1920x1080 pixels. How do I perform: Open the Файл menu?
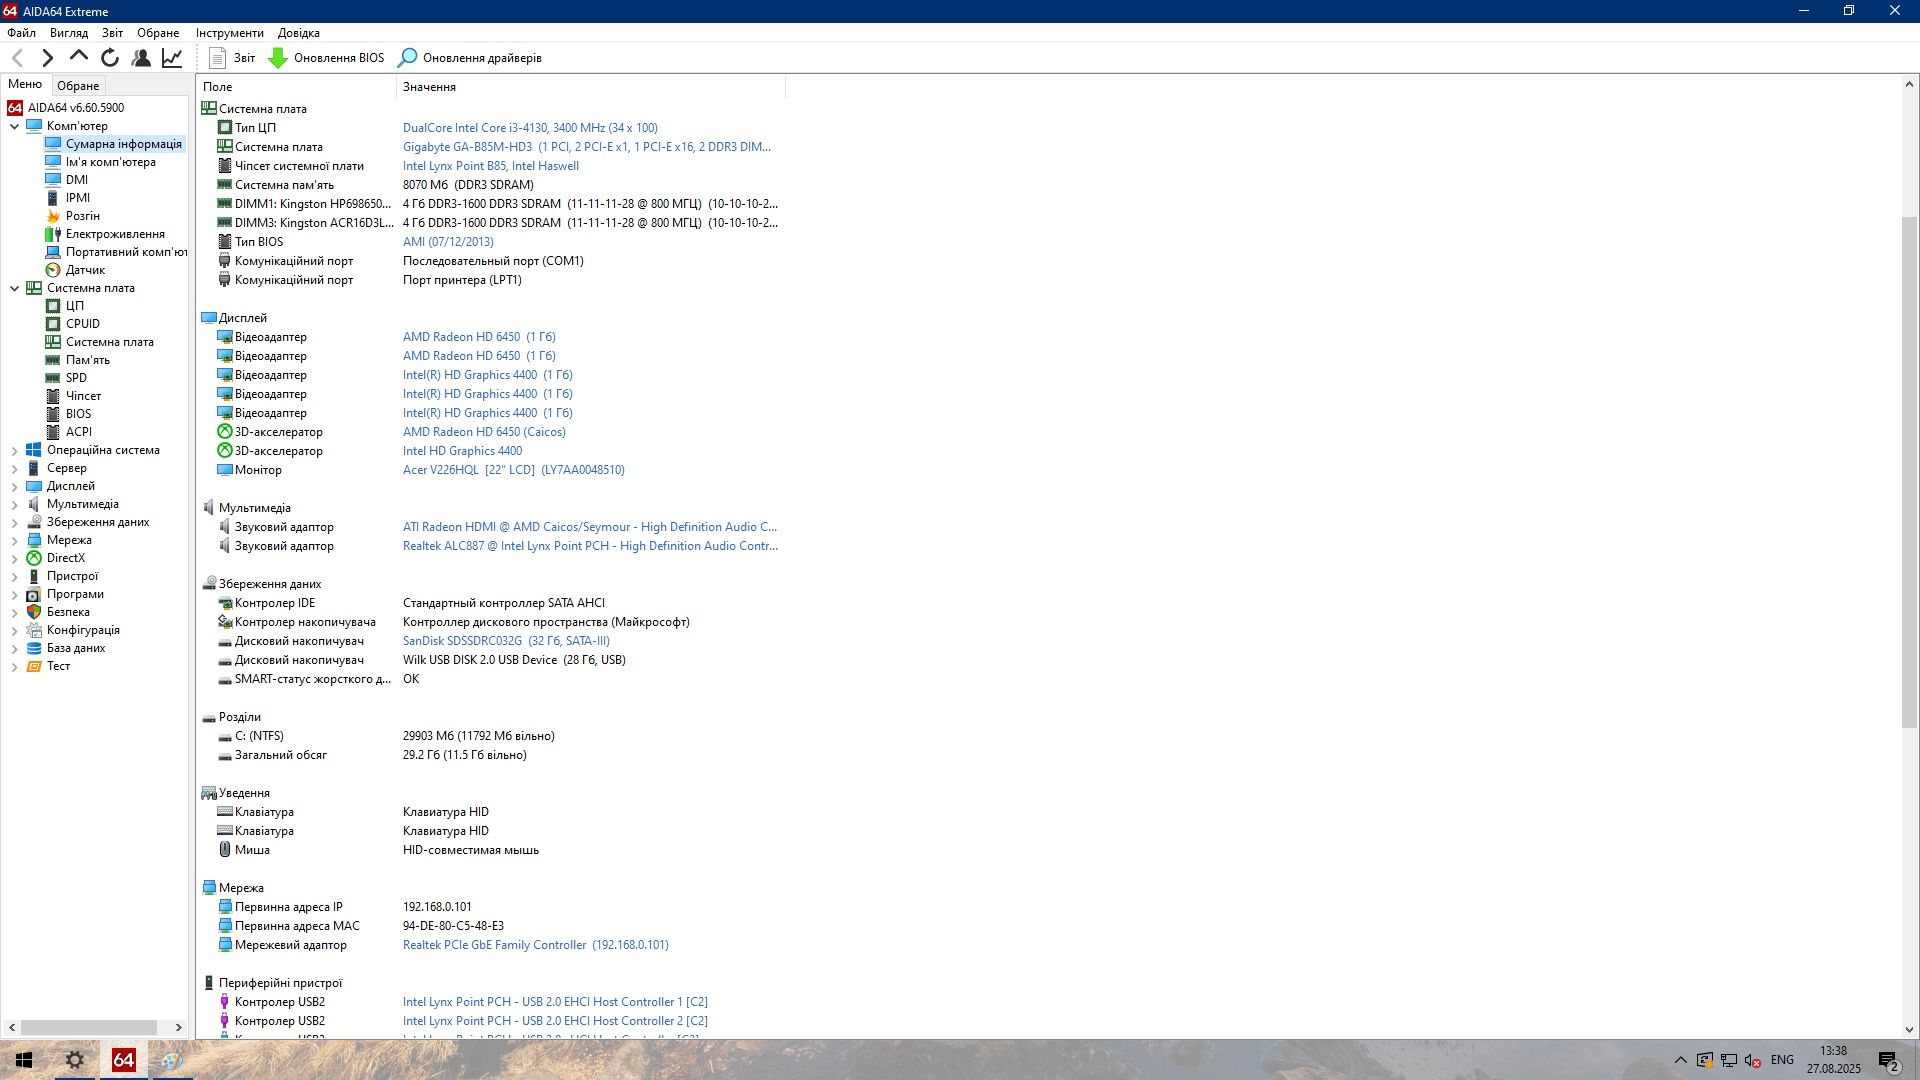[x=21, y=33]
